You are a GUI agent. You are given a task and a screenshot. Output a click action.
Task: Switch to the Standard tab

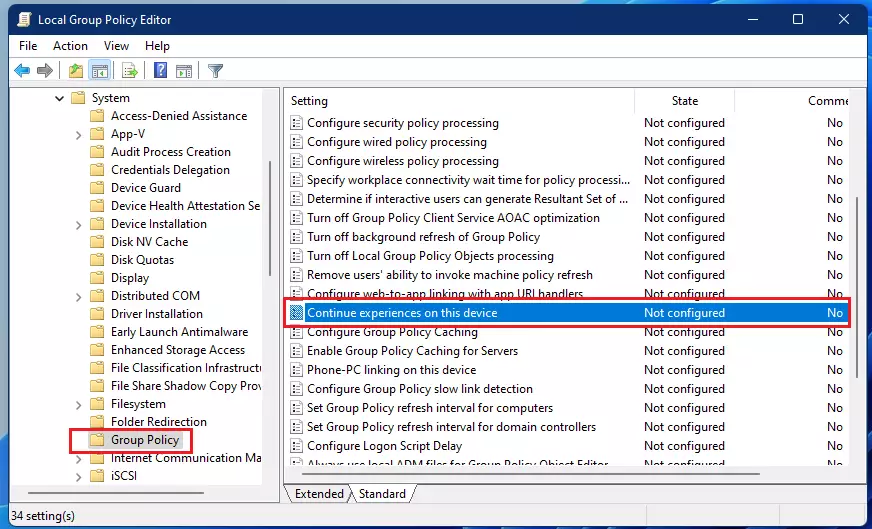tap(383, 494)
